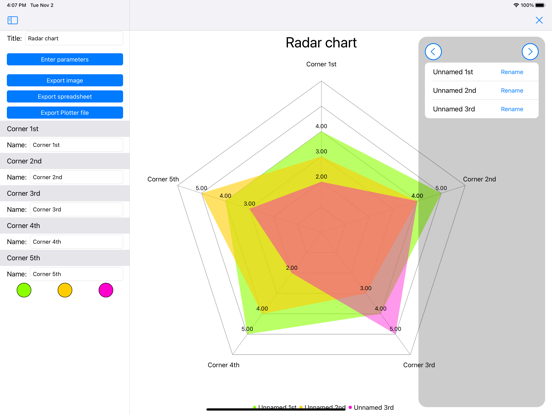This screenshot has width=552, height=414.
Task: Close the chart view with X icon
Action: (539, 20)
